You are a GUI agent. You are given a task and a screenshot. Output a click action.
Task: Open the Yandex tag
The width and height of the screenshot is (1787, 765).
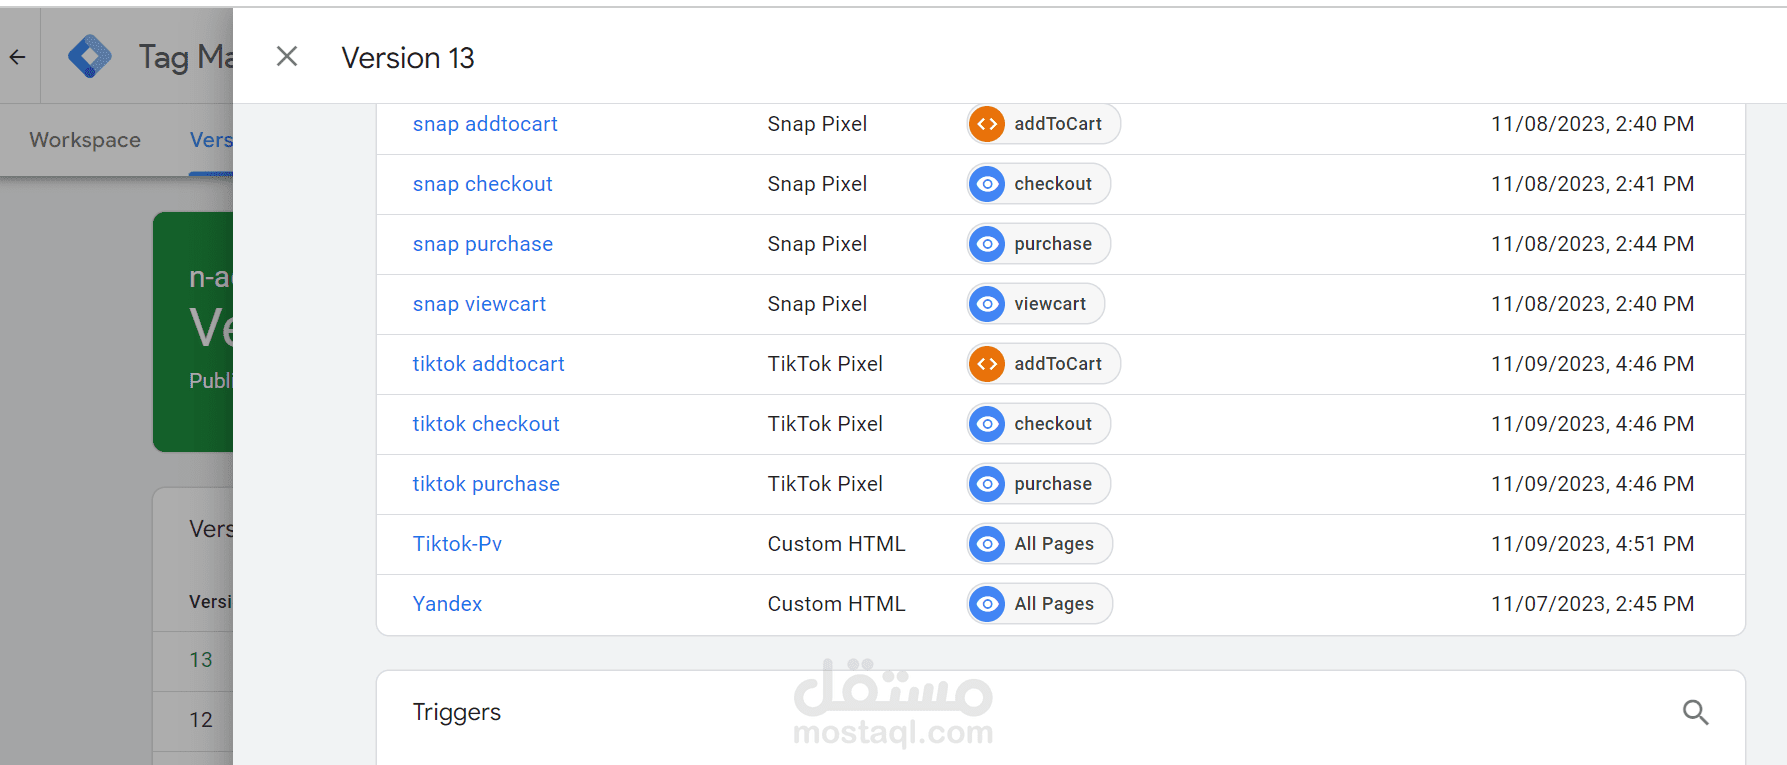[447, 604]
